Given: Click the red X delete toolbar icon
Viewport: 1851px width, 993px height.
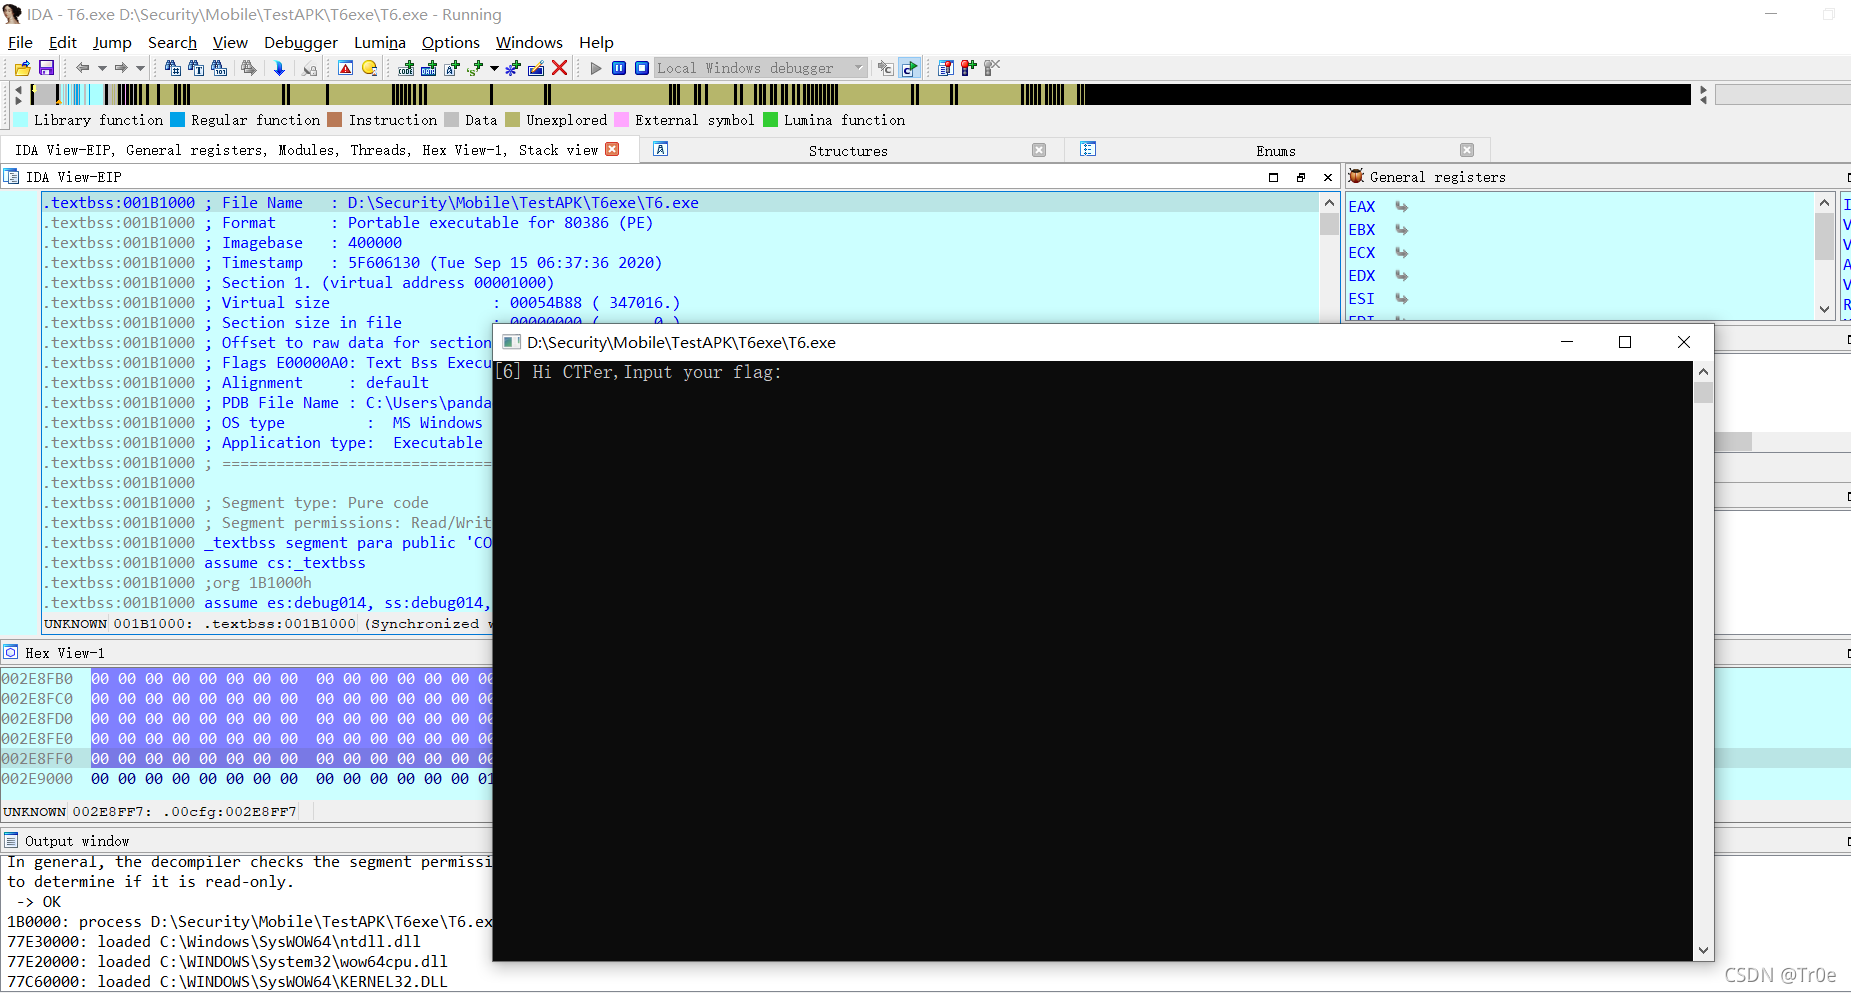Looking at the screenshot, I should coord(560,68).
